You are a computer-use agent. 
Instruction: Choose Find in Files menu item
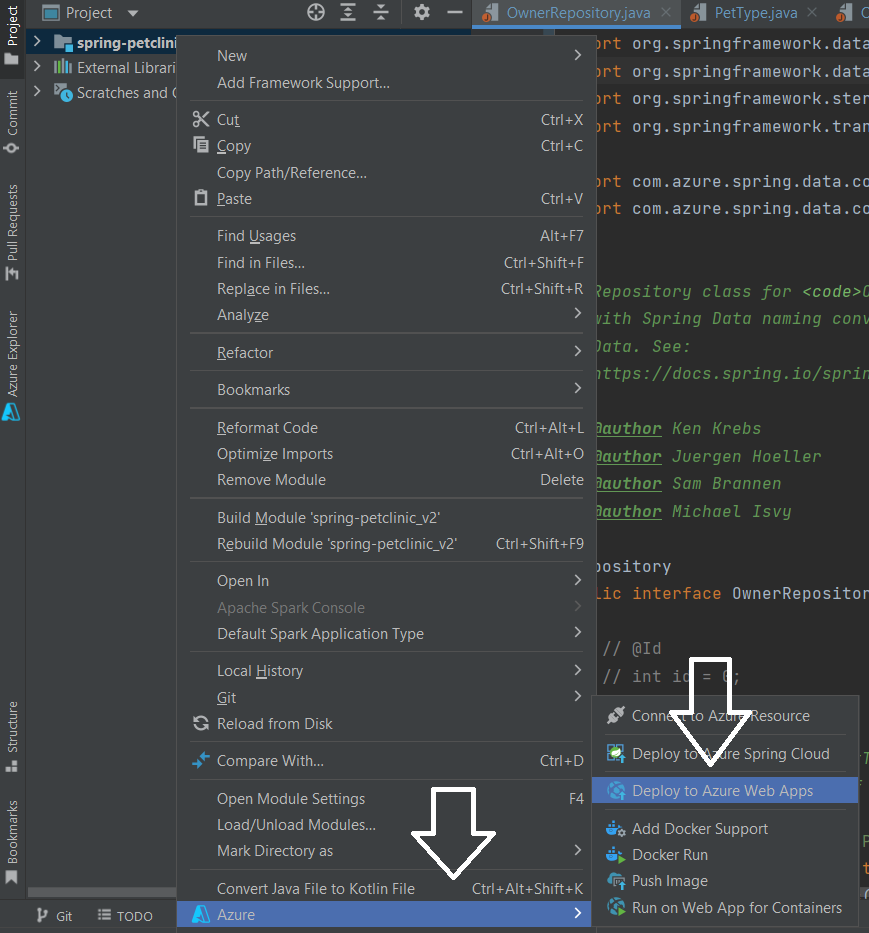[x=386, y=262]
